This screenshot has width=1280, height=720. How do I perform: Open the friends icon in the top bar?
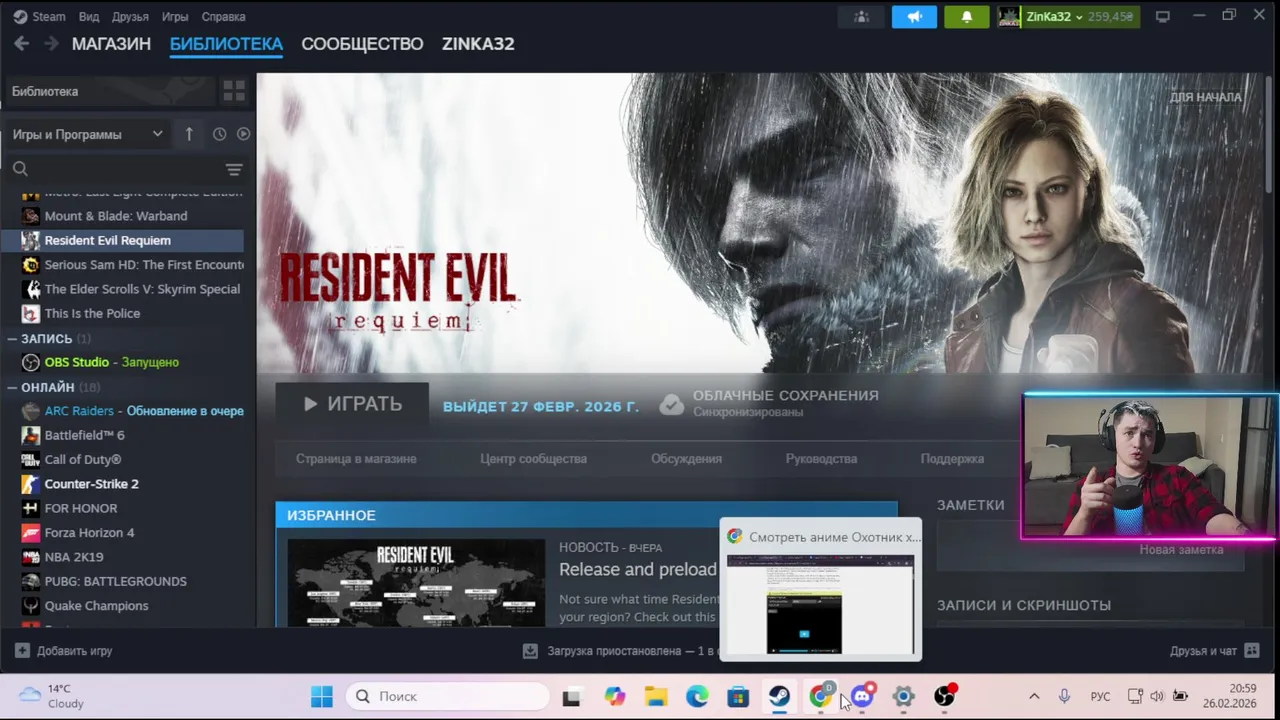point(861,17)
